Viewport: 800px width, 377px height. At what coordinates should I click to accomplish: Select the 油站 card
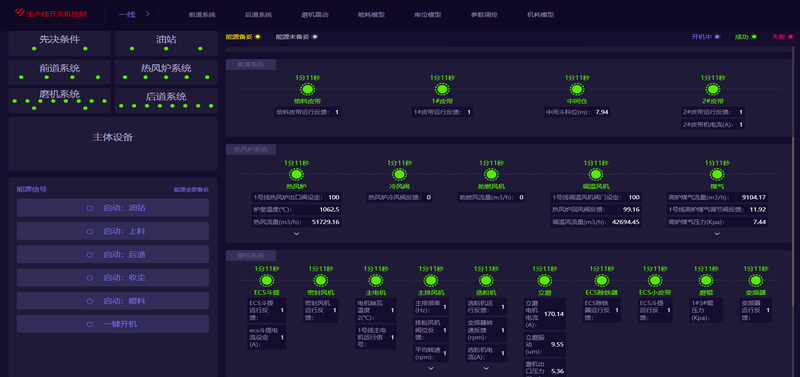click(166, 43)
